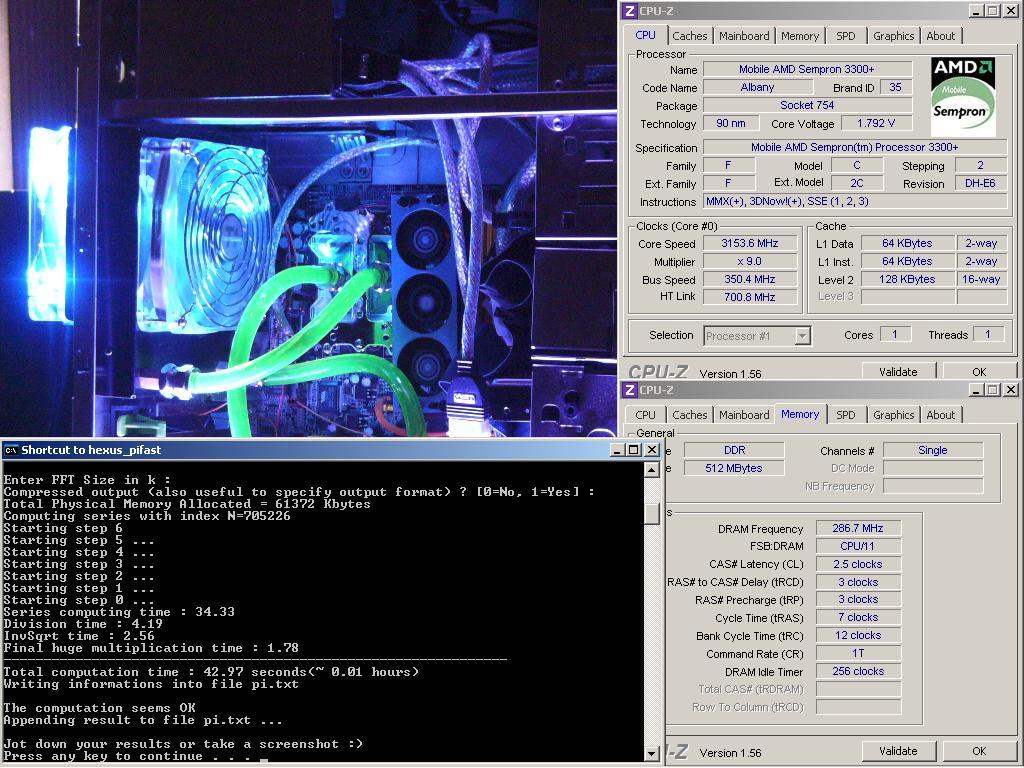Open the Processor #1 selection dropdown
This screenshot has width=1024, height=768.
[803, 336]
